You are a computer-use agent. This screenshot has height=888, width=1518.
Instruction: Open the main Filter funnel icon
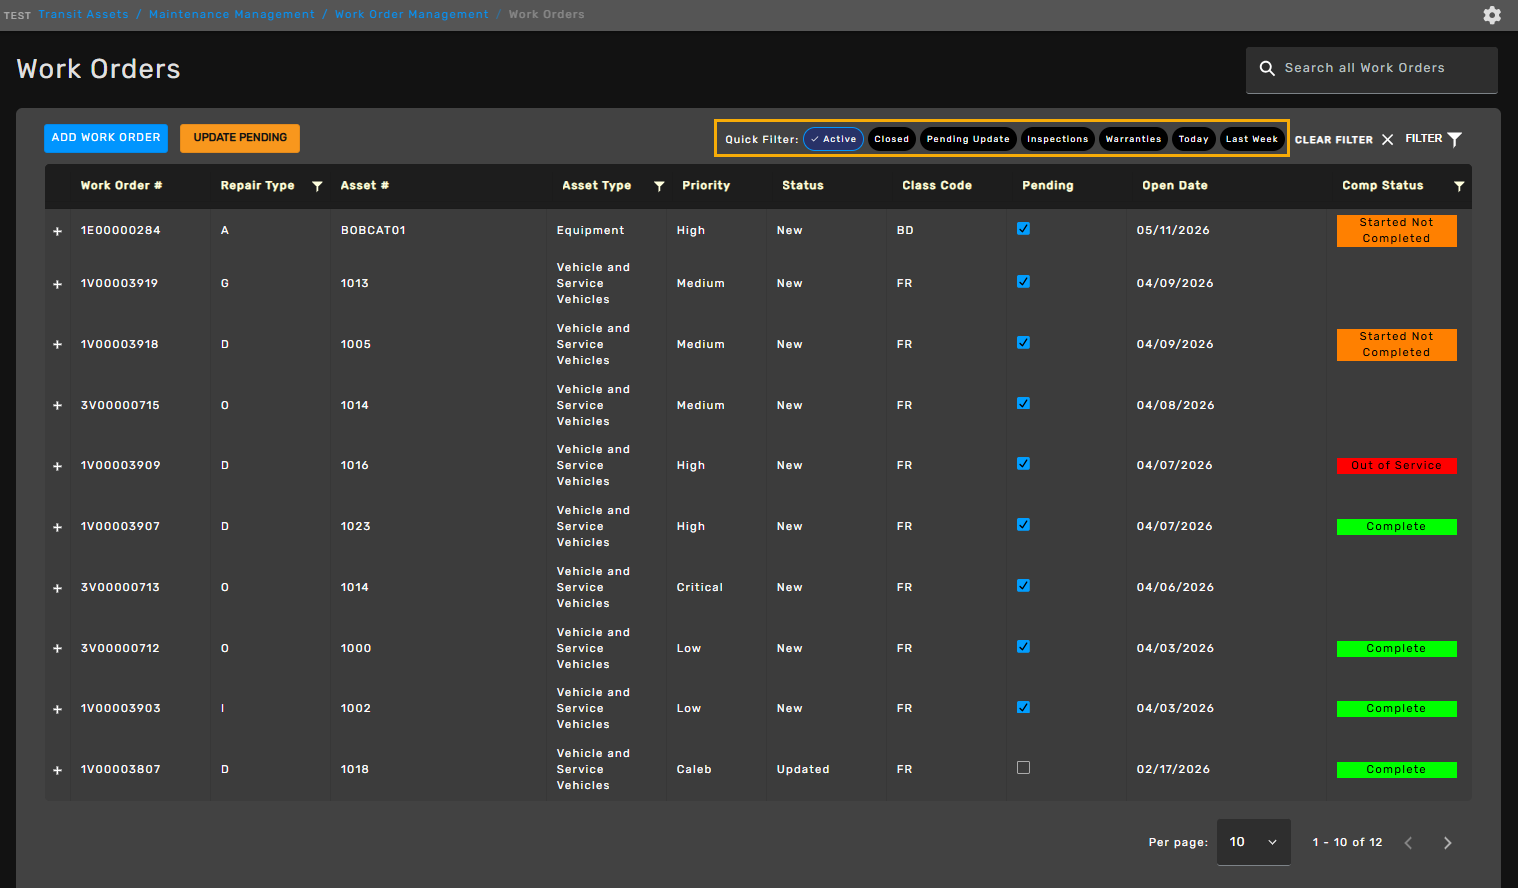(1455, 139)
